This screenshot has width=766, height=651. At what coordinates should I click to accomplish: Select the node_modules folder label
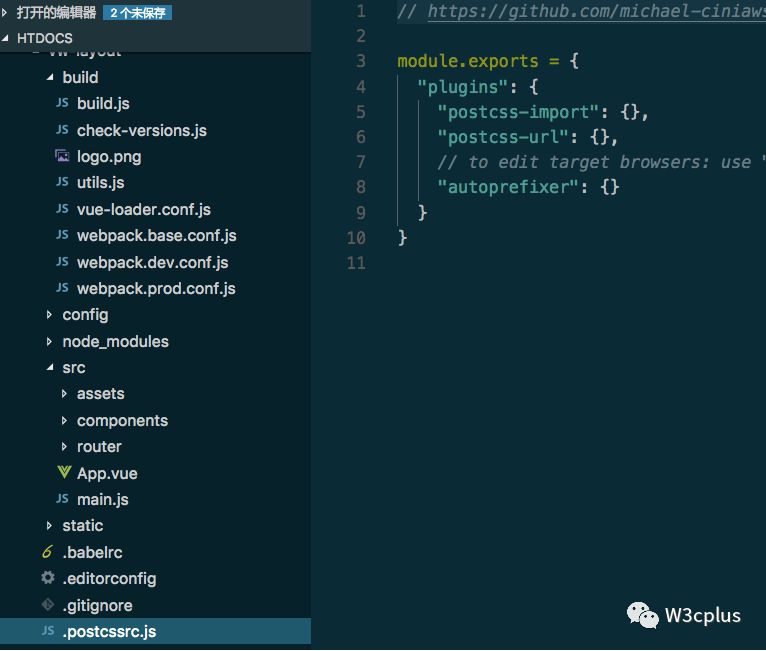(115, 341)
